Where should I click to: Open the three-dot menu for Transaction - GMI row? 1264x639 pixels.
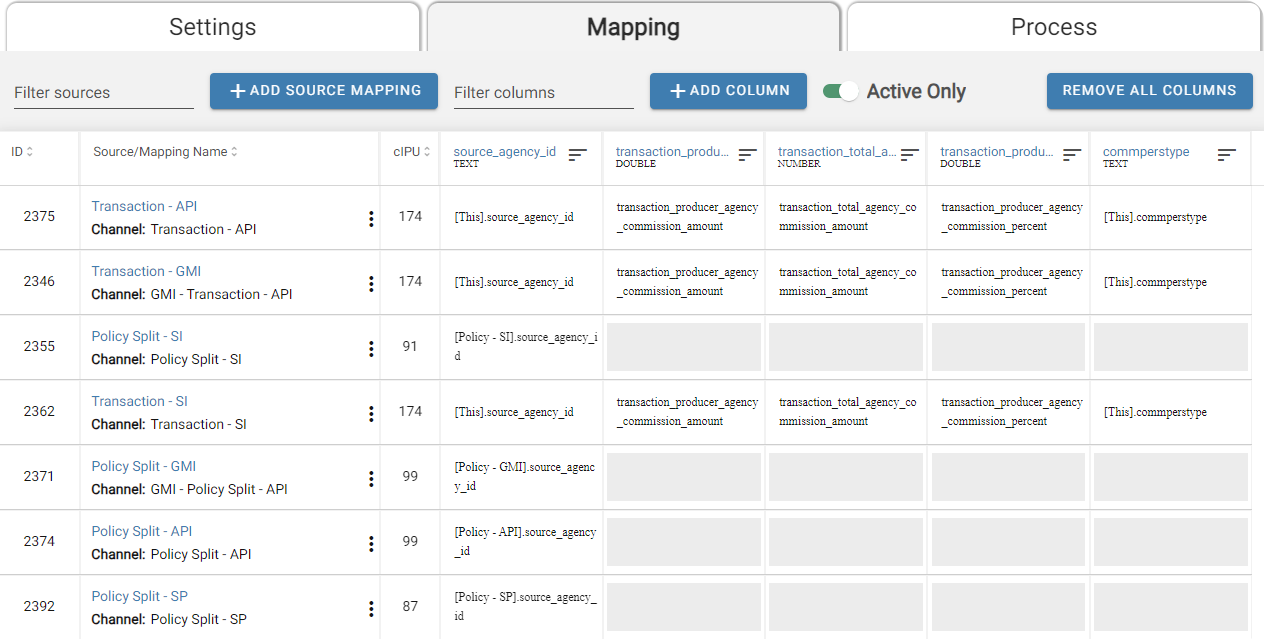tap(371, 284)
